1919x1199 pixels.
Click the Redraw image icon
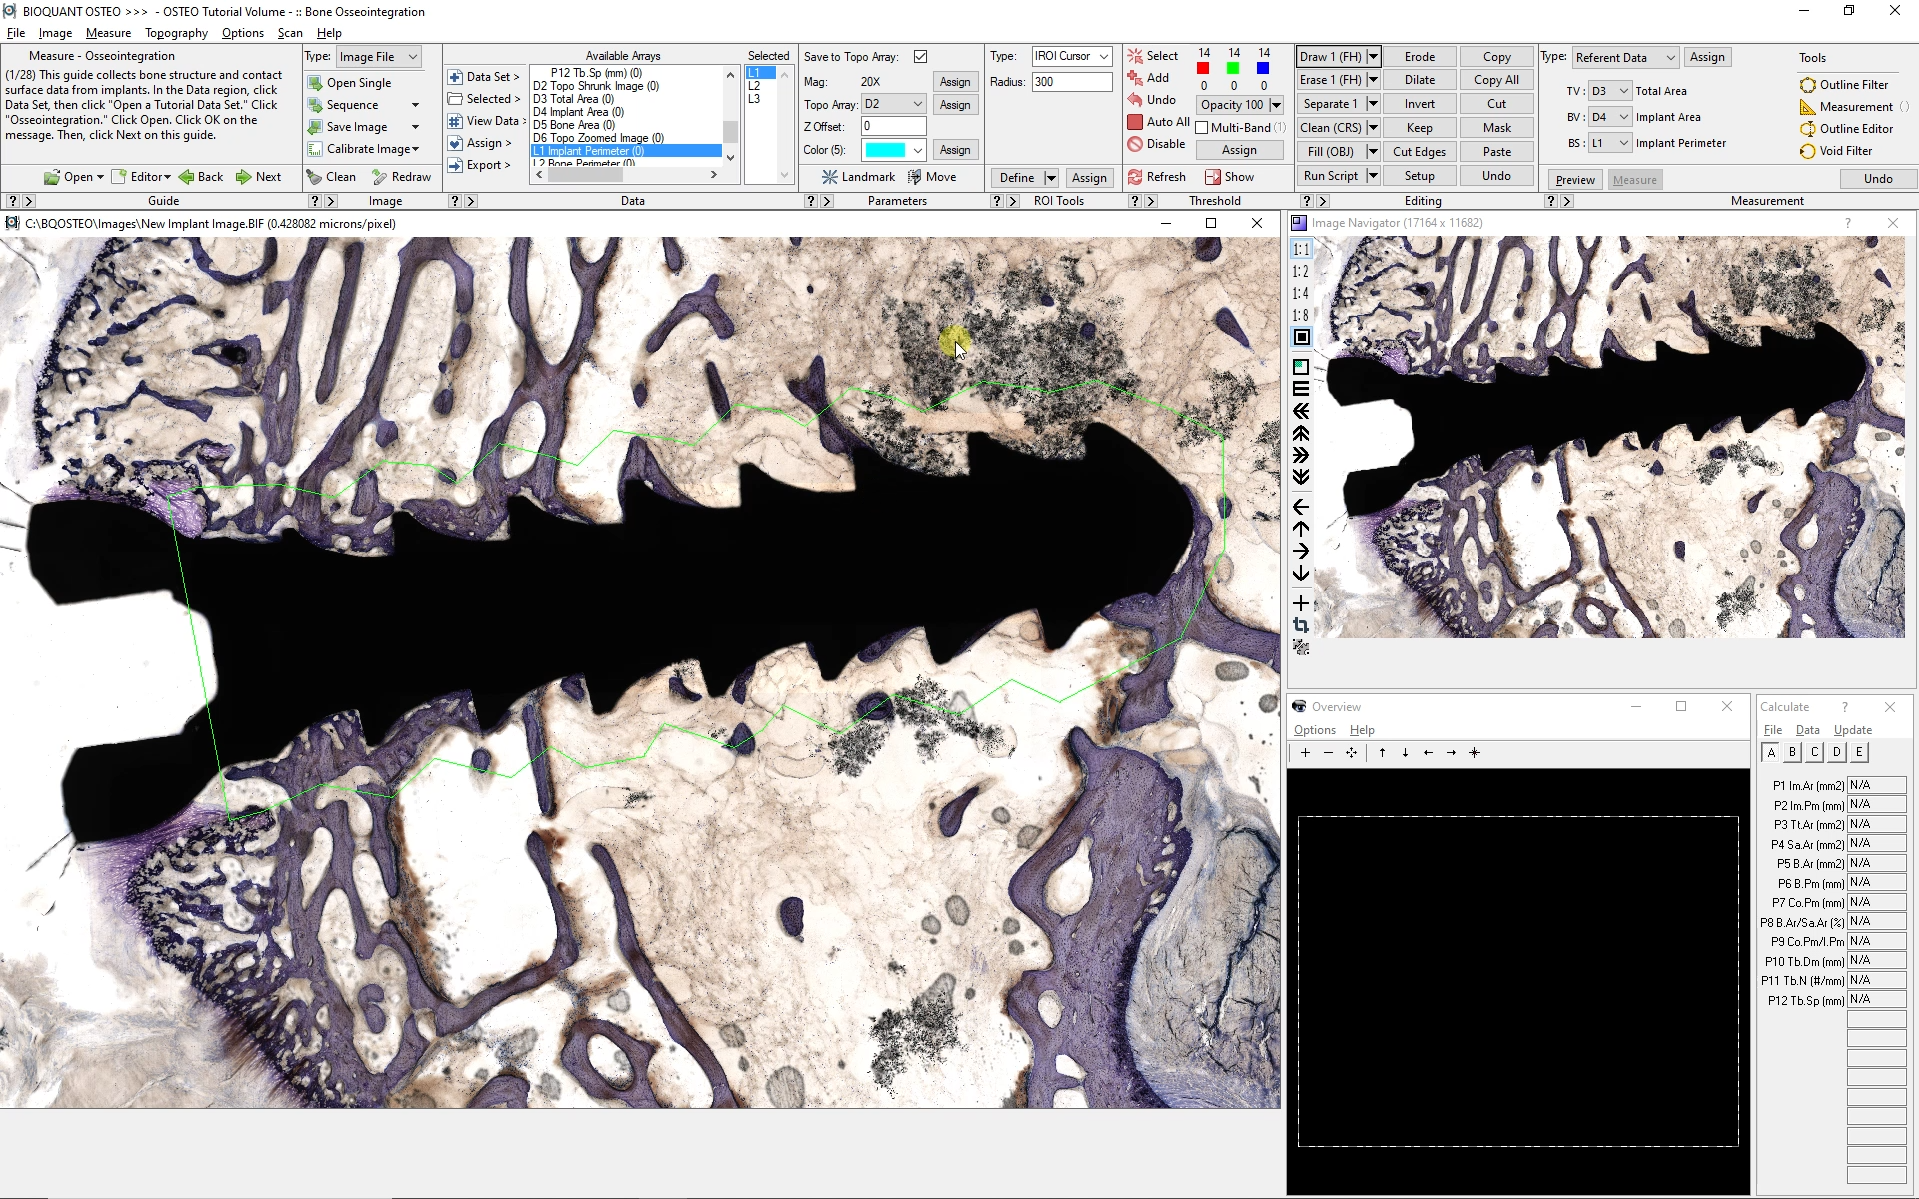(x=380, y=177)
